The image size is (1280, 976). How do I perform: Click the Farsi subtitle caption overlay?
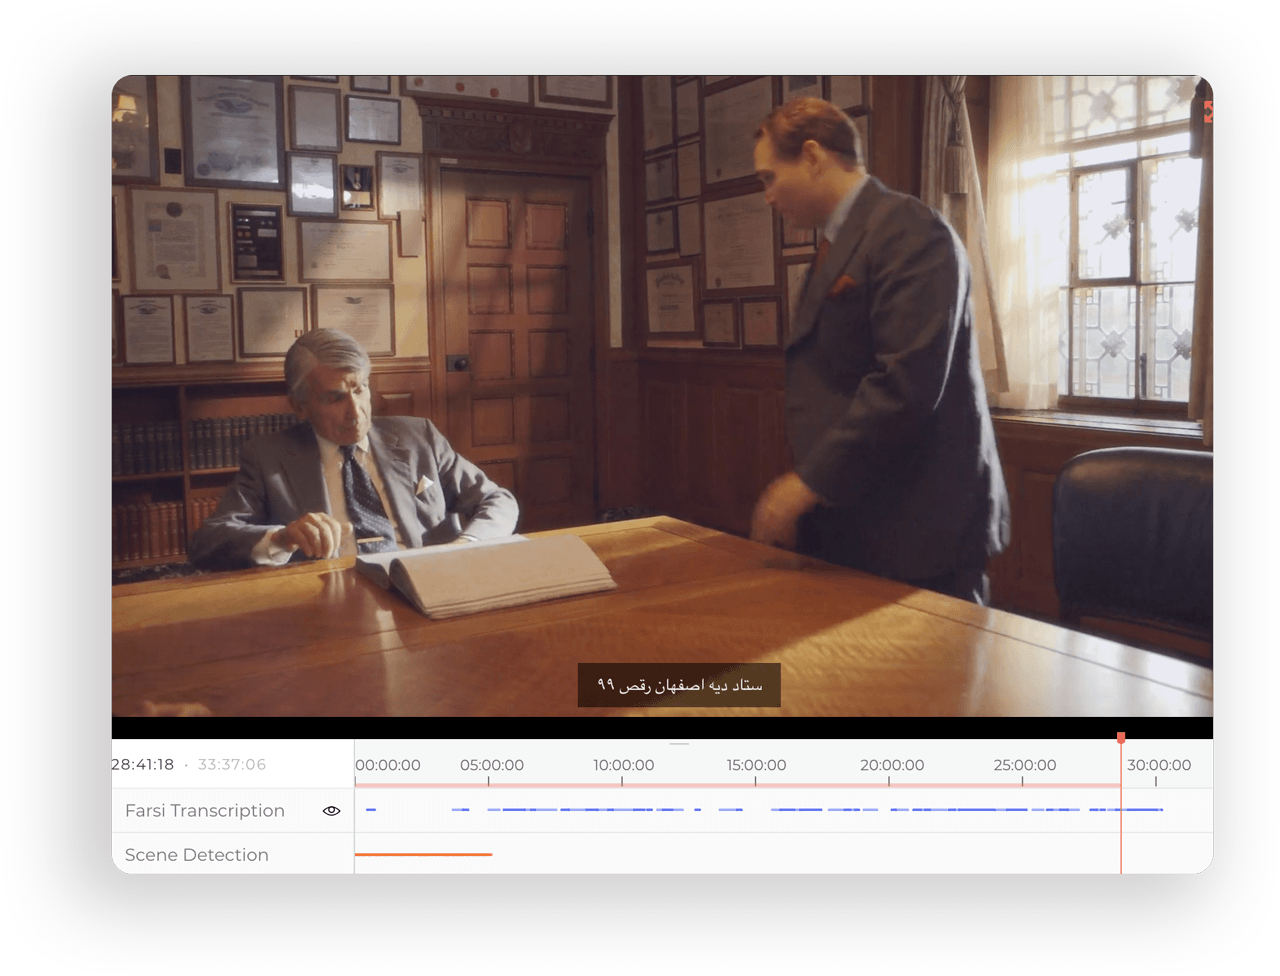(x=679, y=685)
